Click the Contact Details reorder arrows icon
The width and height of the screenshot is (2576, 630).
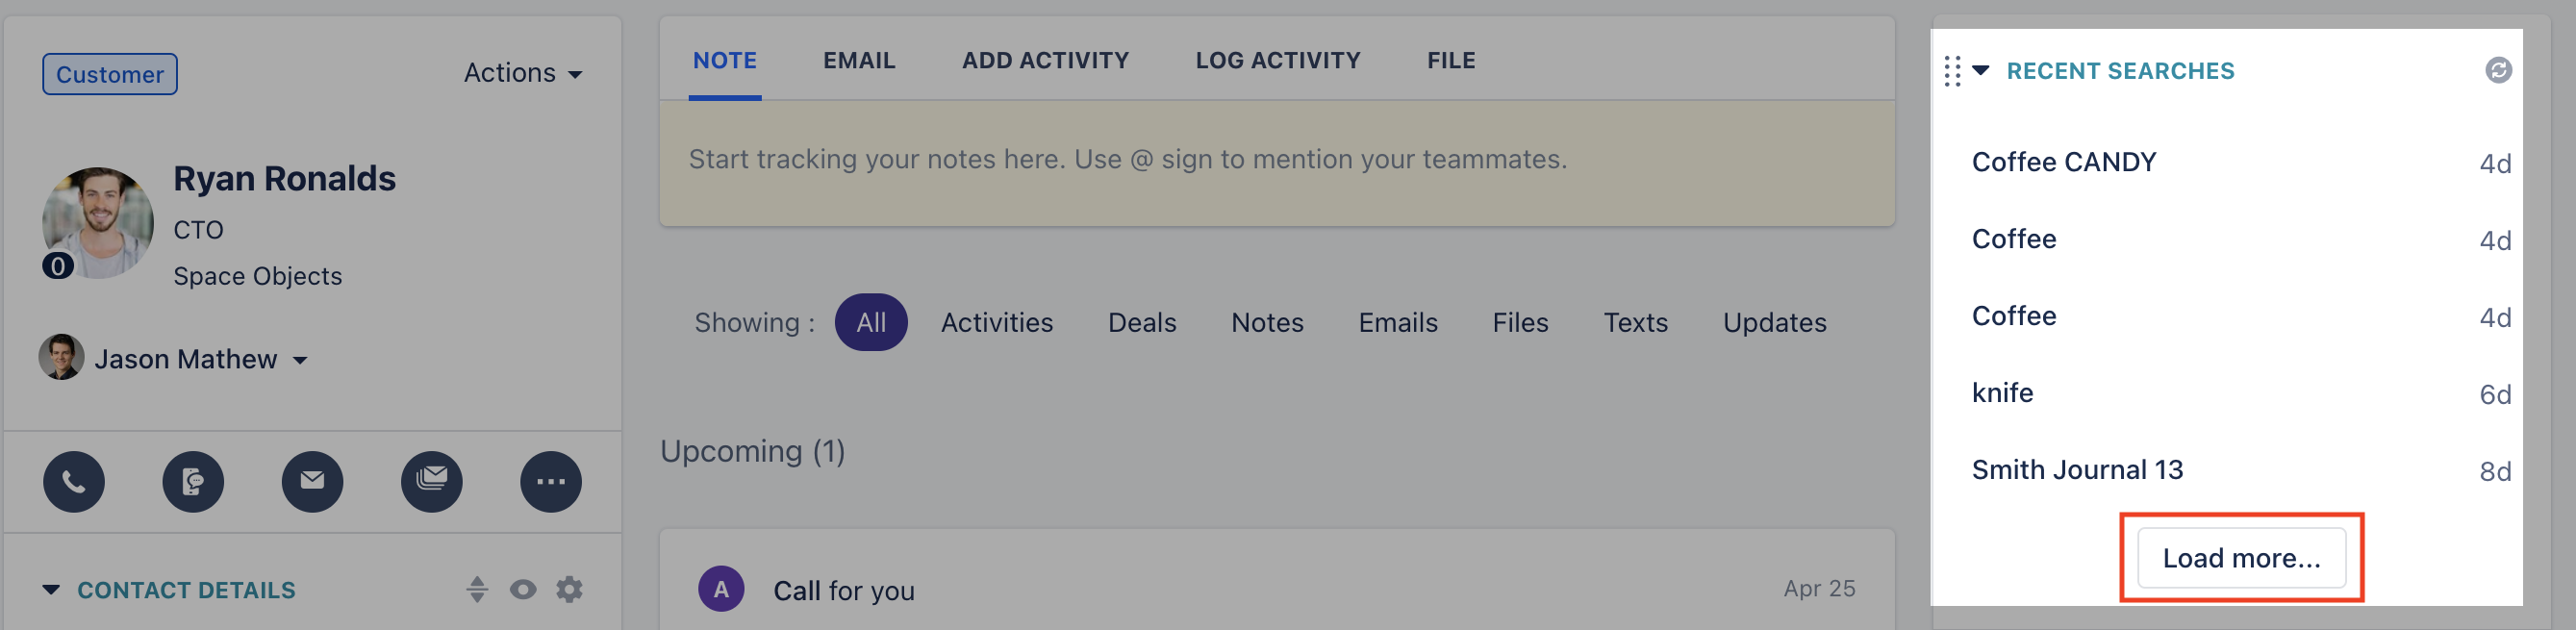point(477,590)
